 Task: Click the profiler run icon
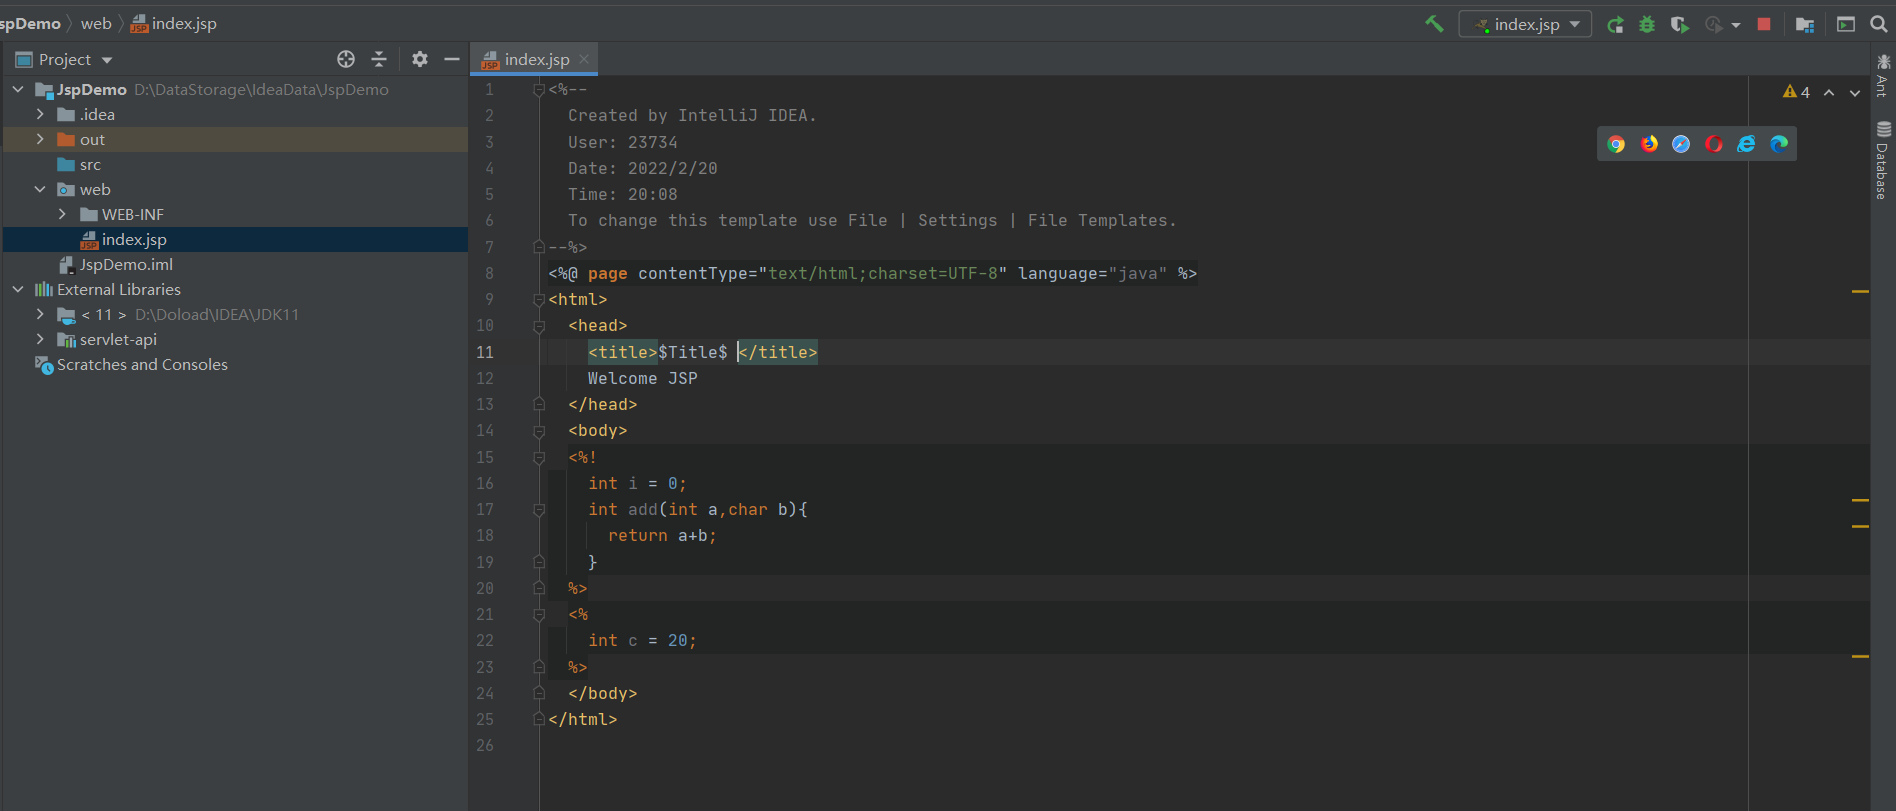coord(1714,24)
